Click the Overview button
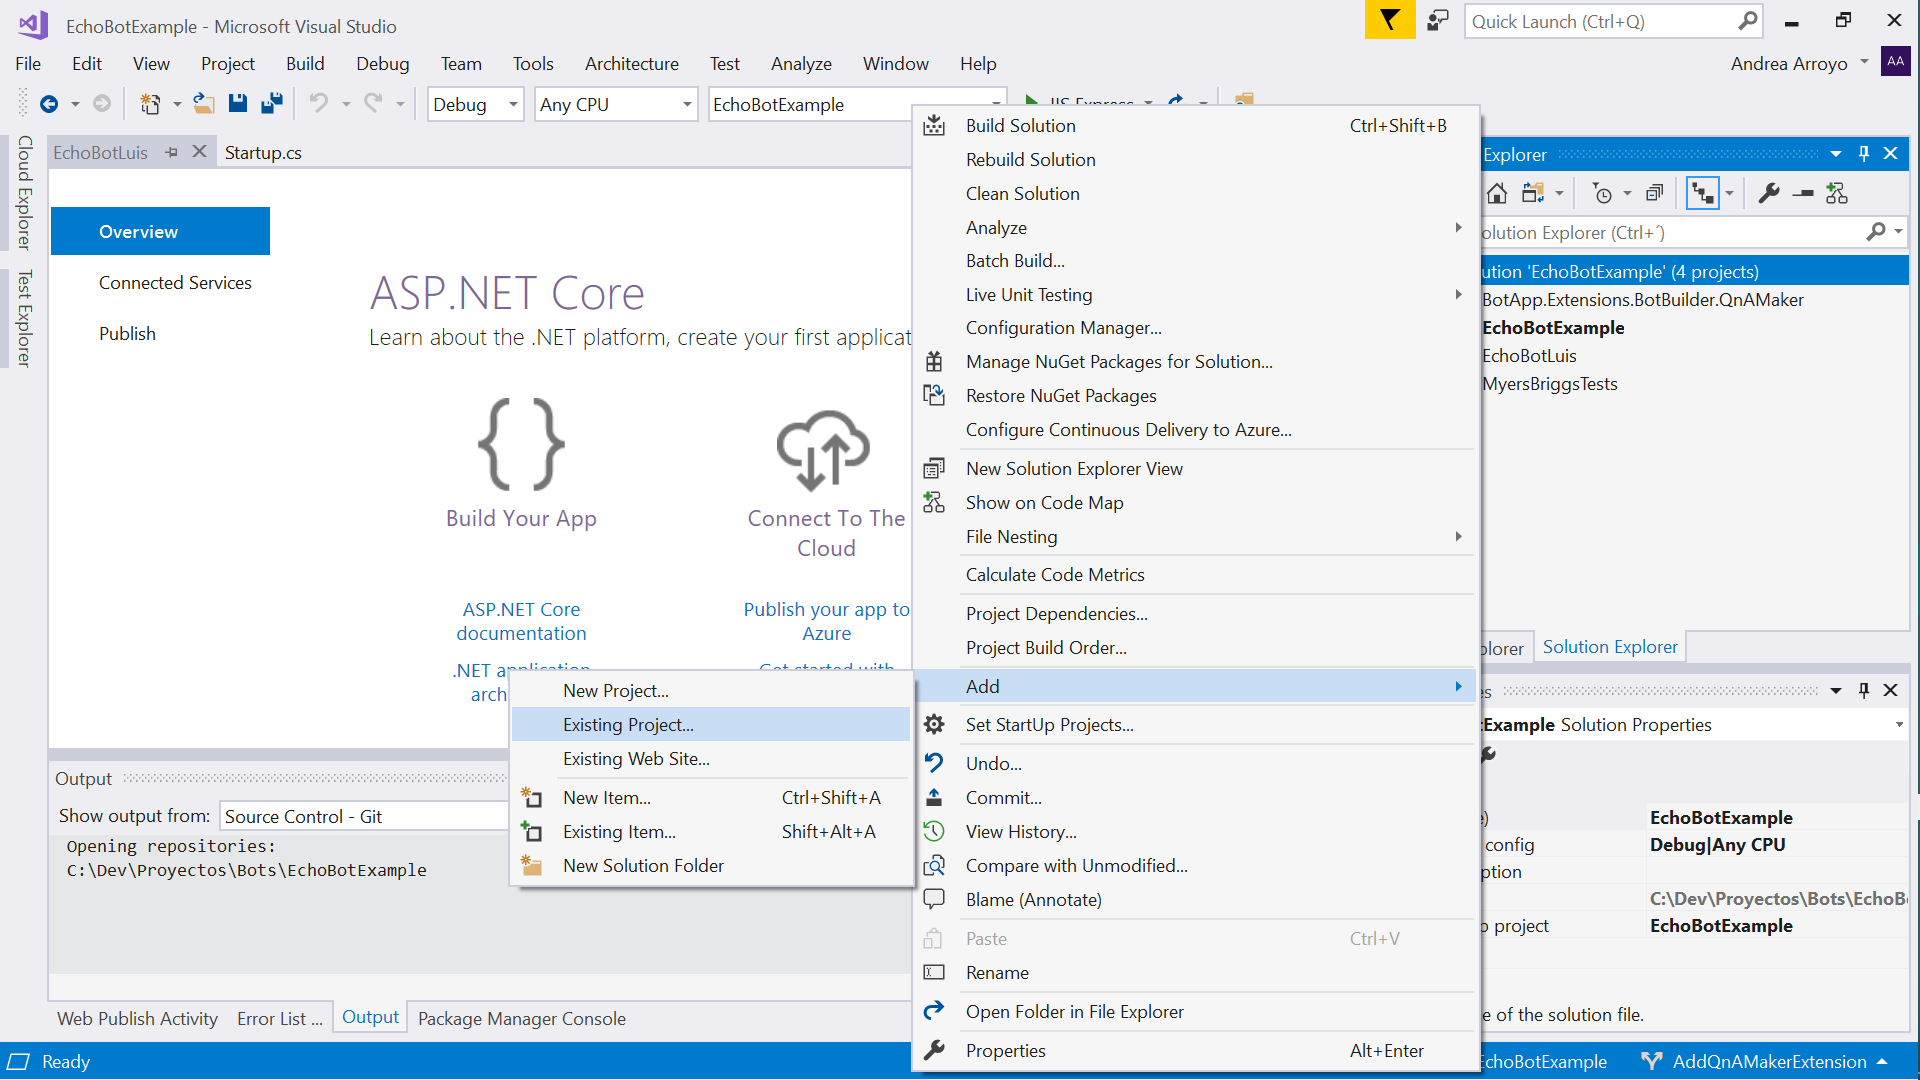Image resolution: width=1920 pixels, height=1080 pixels. coord(160,231)
